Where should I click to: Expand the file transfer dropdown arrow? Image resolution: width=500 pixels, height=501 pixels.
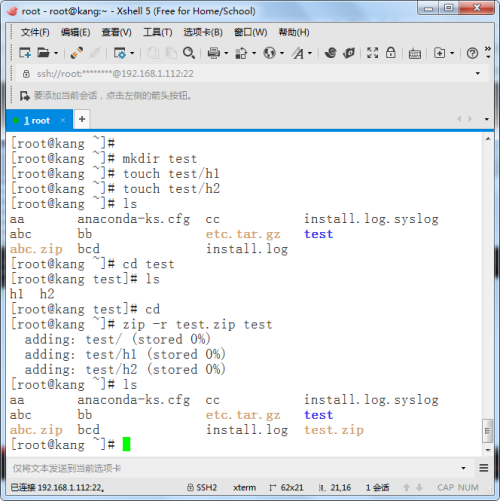254,53
